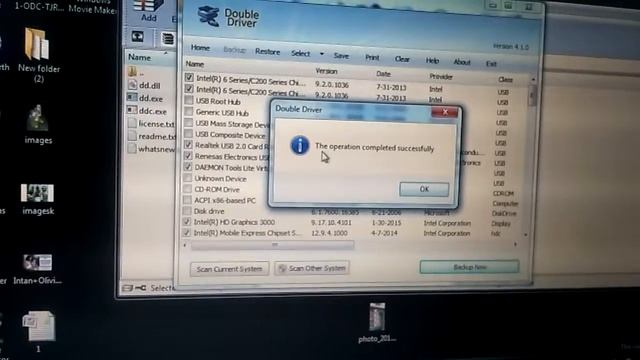Click the blue information icon in dialog
Screen dimensions: 640x360
[300, 145]
